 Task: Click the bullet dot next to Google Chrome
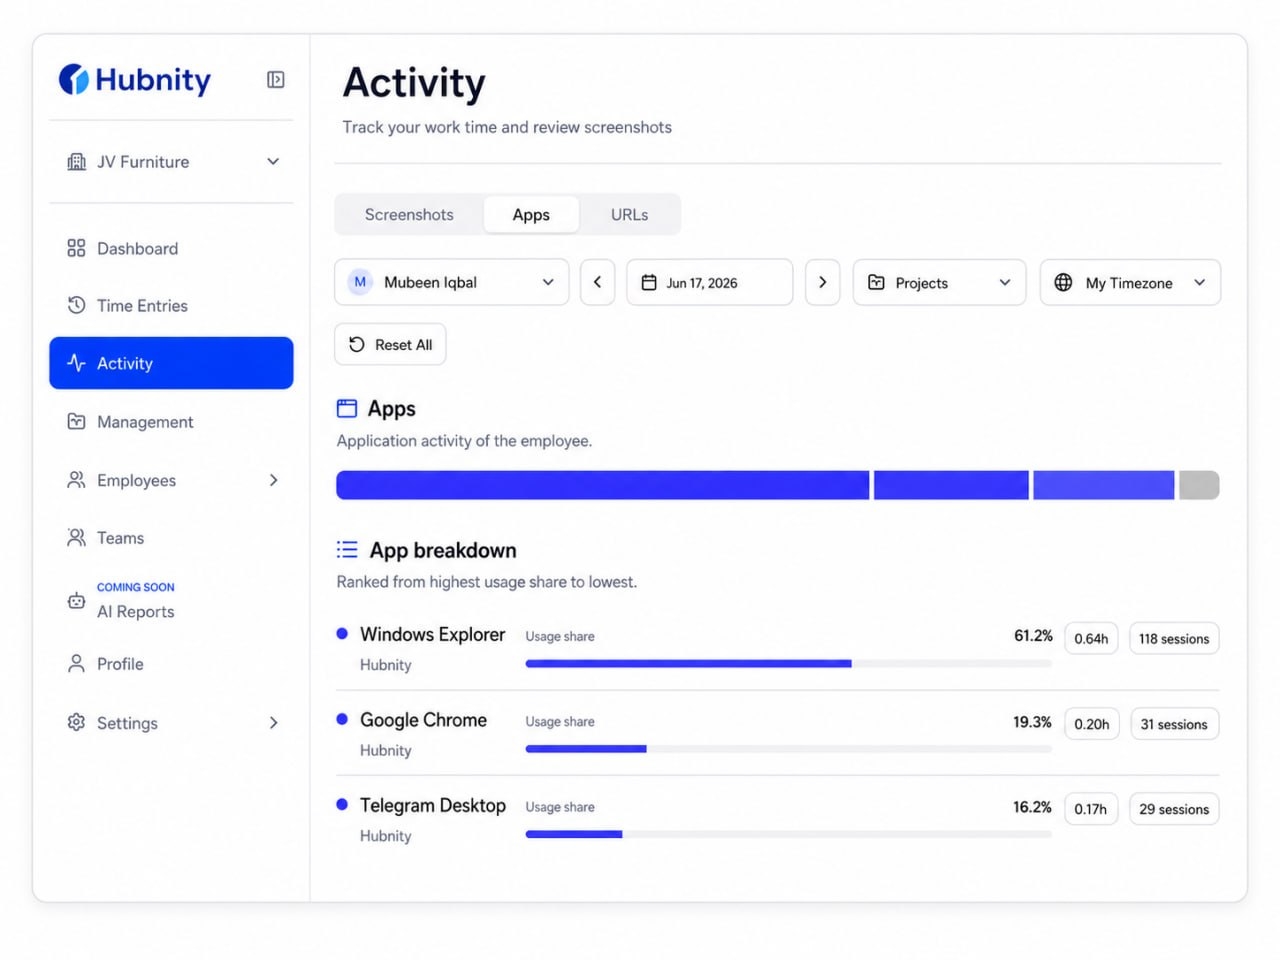(342, 719)
